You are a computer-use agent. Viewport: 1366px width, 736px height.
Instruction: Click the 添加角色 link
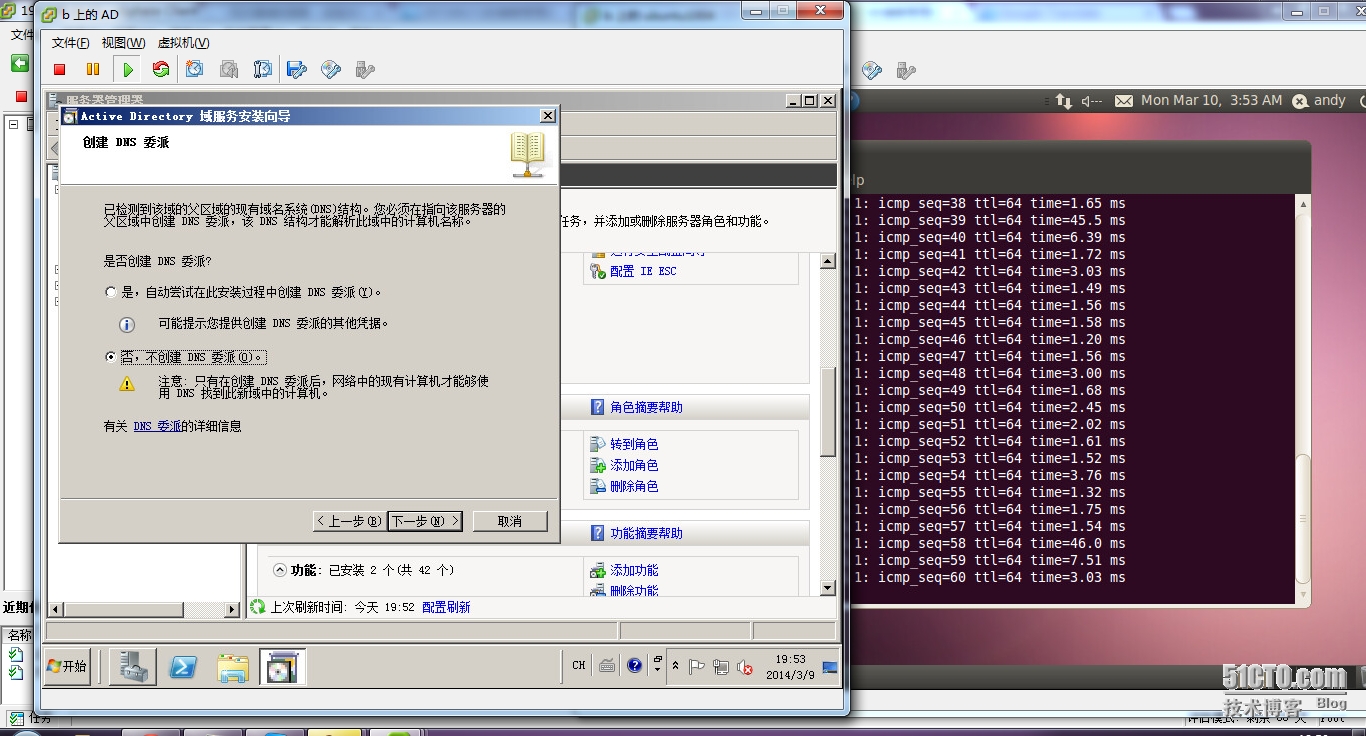[634, 465]
